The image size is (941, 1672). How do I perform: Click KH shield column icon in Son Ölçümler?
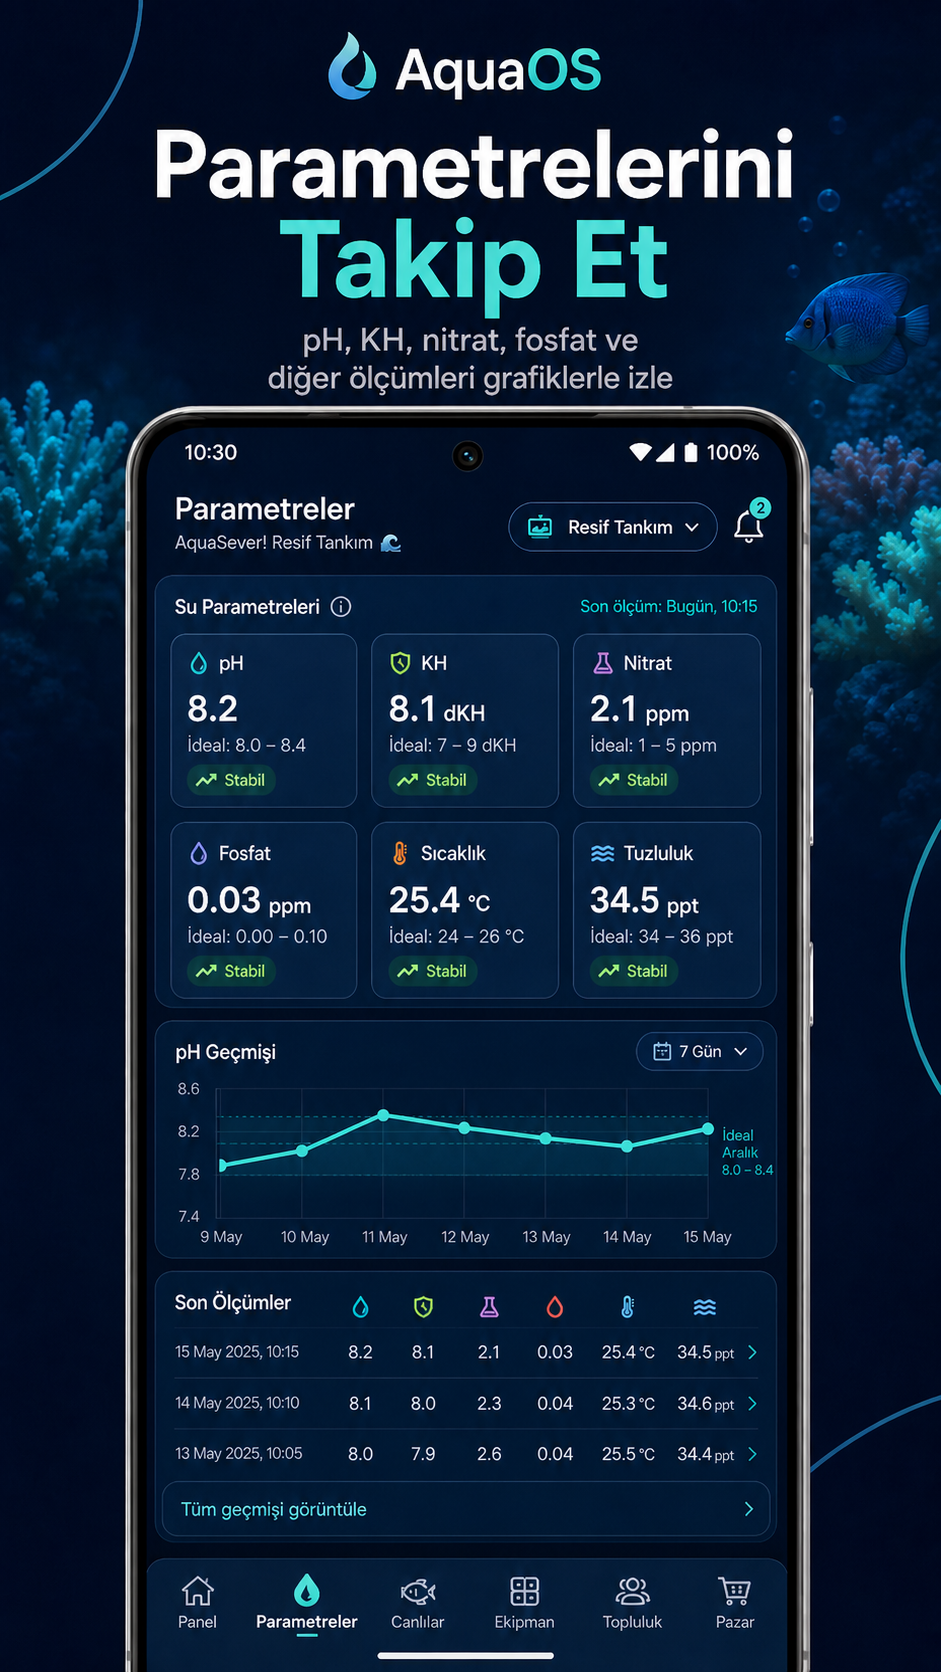click(x=424, y=1307)
